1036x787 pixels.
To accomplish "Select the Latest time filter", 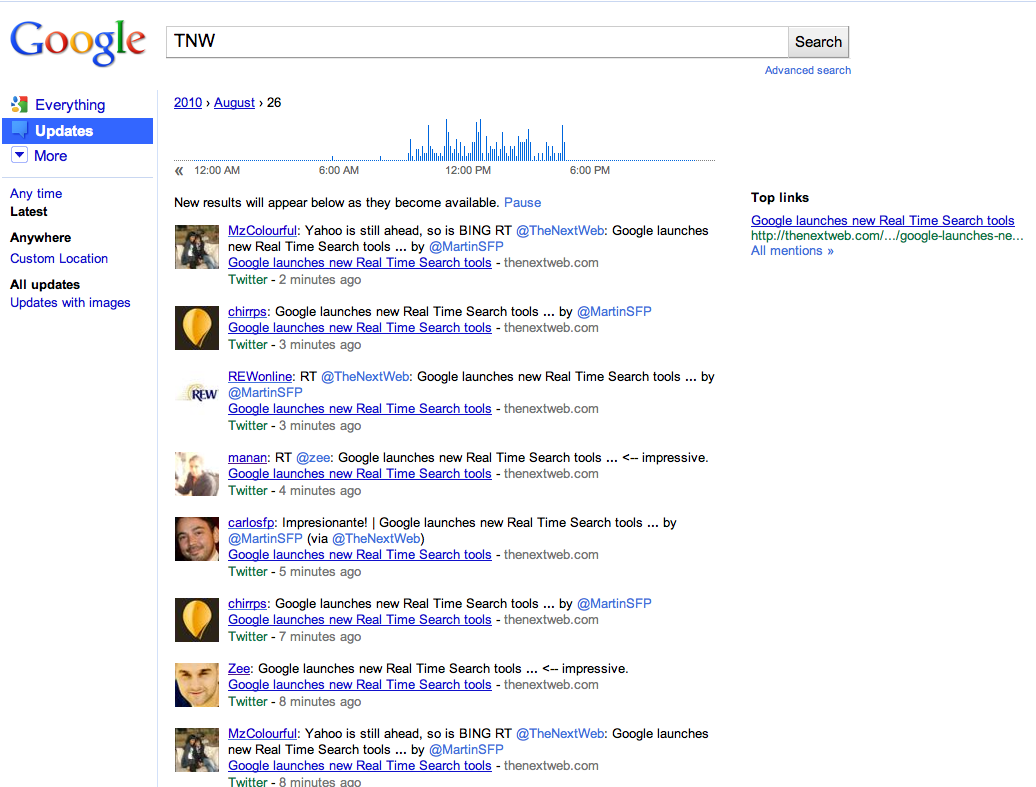I will pos(28,211).
